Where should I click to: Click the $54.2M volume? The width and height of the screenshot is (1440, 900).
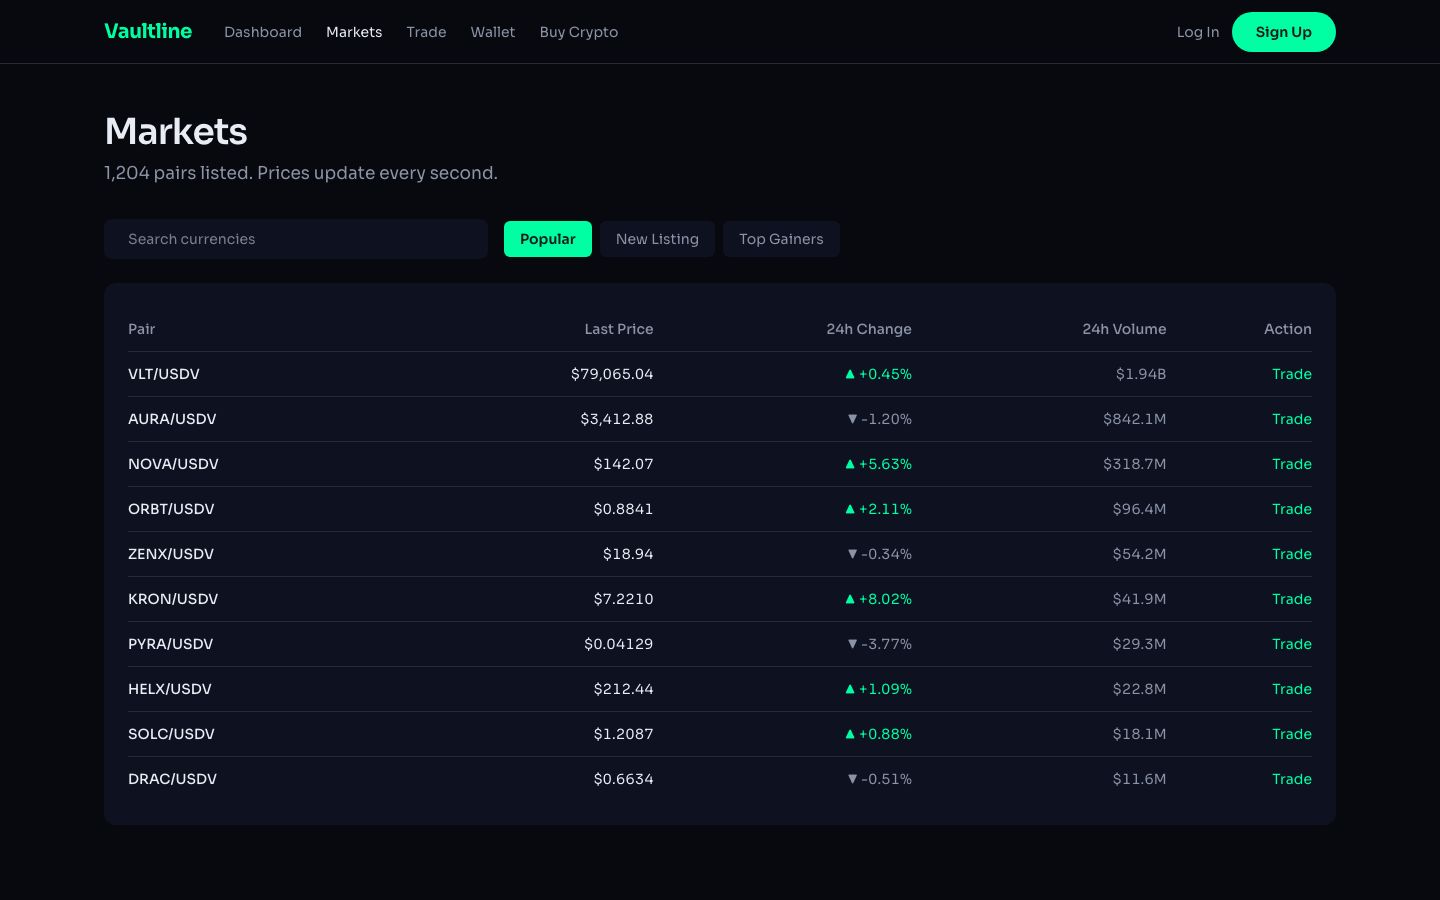pyautogui.click(x=1139, y=554)
